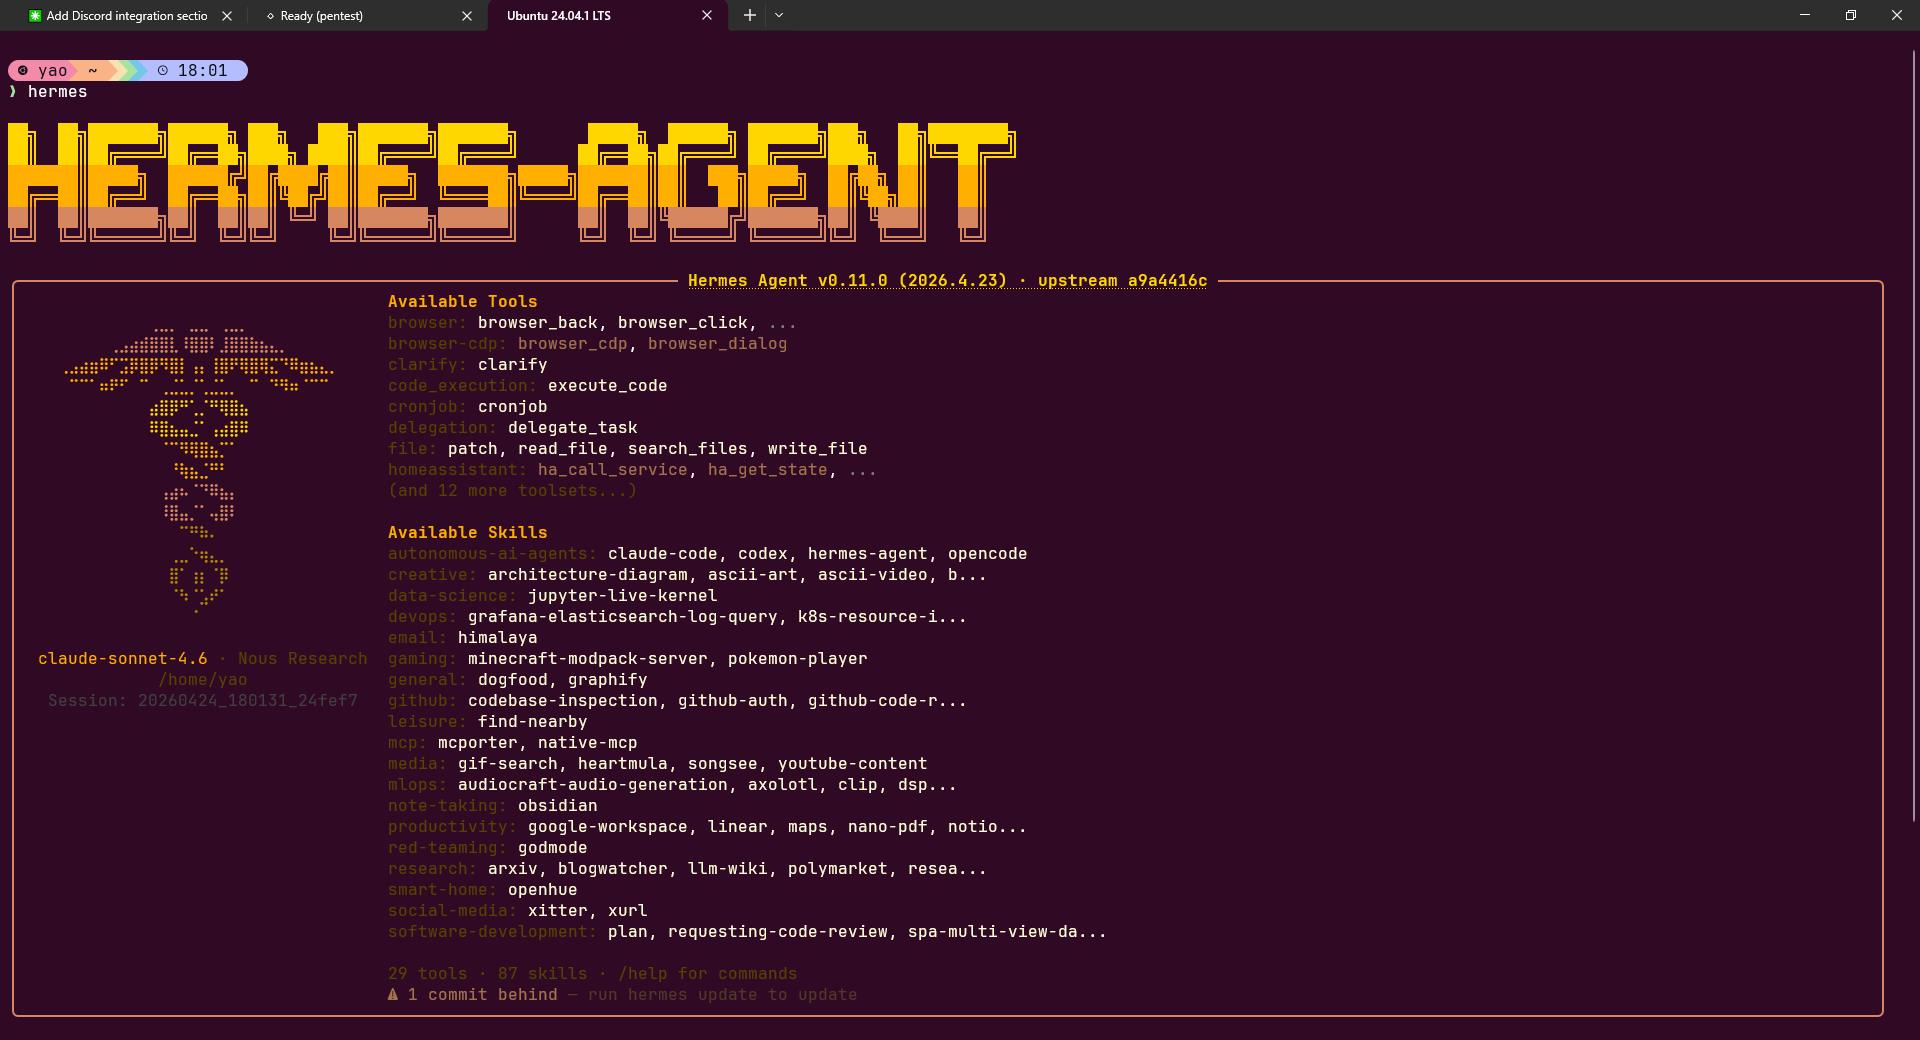
Task: Close the Ready (pentest) tab
Action: point(467,16)
